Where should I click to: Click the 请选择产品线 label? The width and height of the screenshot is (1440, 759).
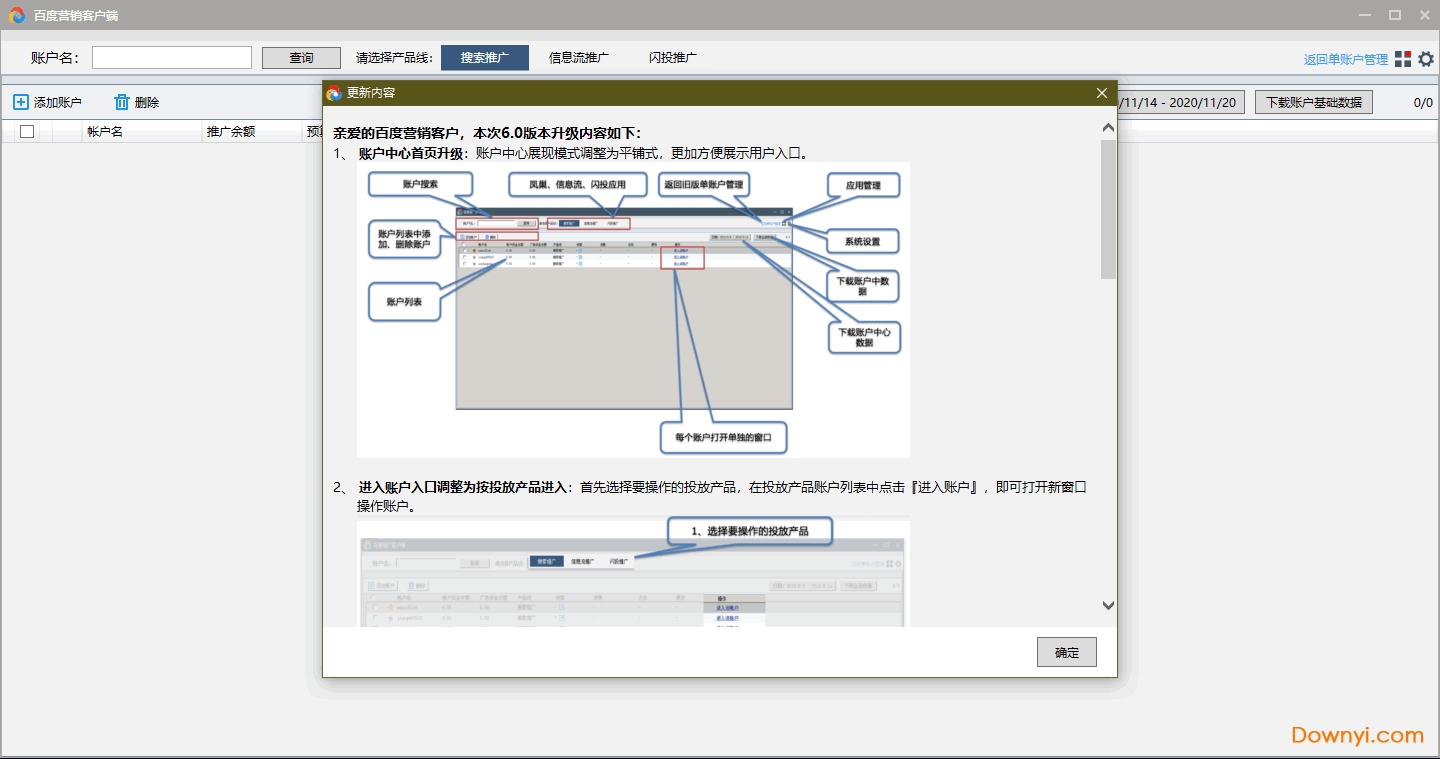(x=395, y=58)
